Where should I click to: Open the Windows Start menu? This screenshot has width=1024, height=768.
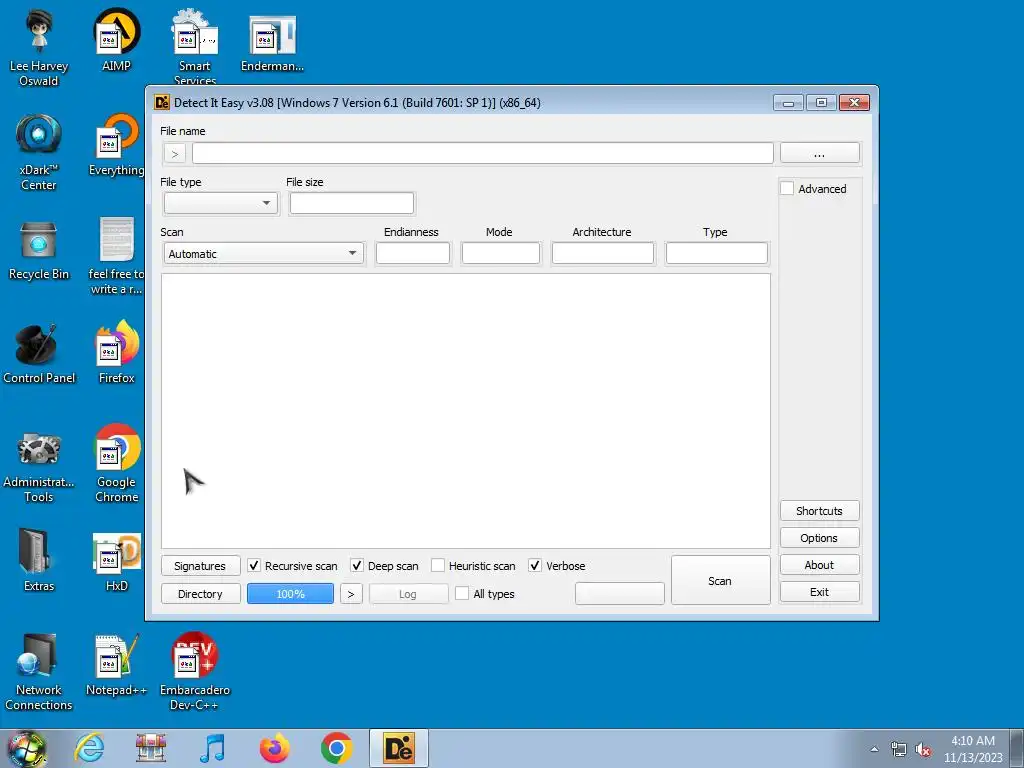26,748
